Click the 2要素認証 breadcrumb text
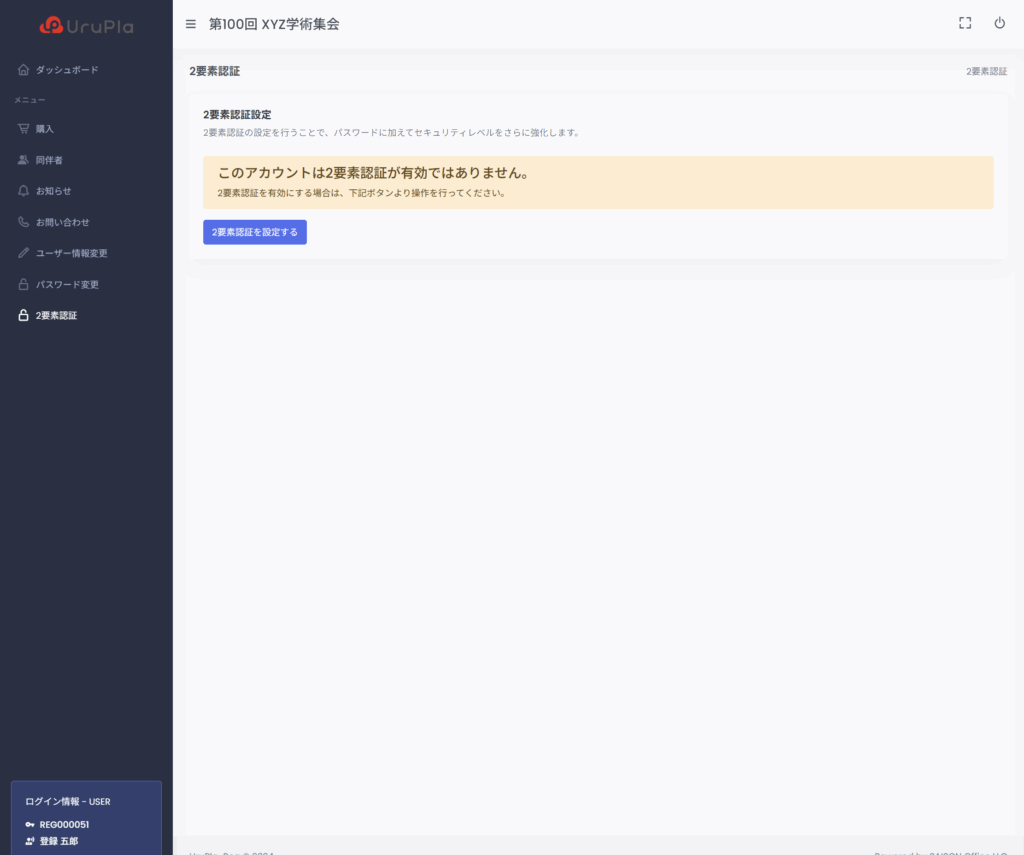The width and height of the screenshot is (1024, 855). tap(986, 71)
